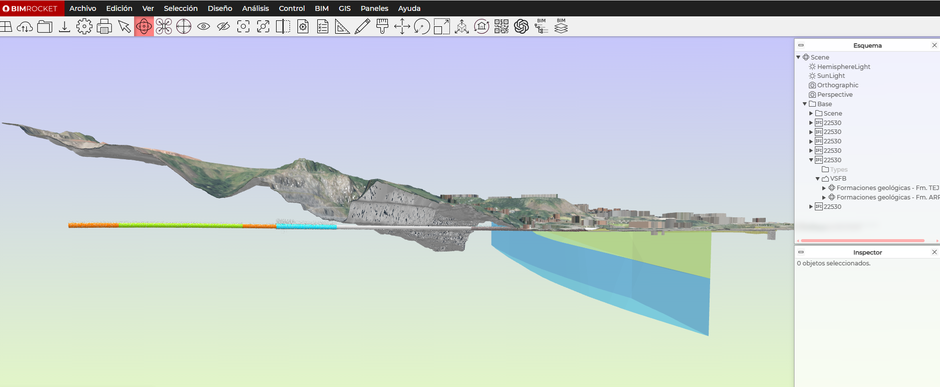Click the BIM tree structure icon
This screenshot has width=940, height=387.
[x=541, y=26]
